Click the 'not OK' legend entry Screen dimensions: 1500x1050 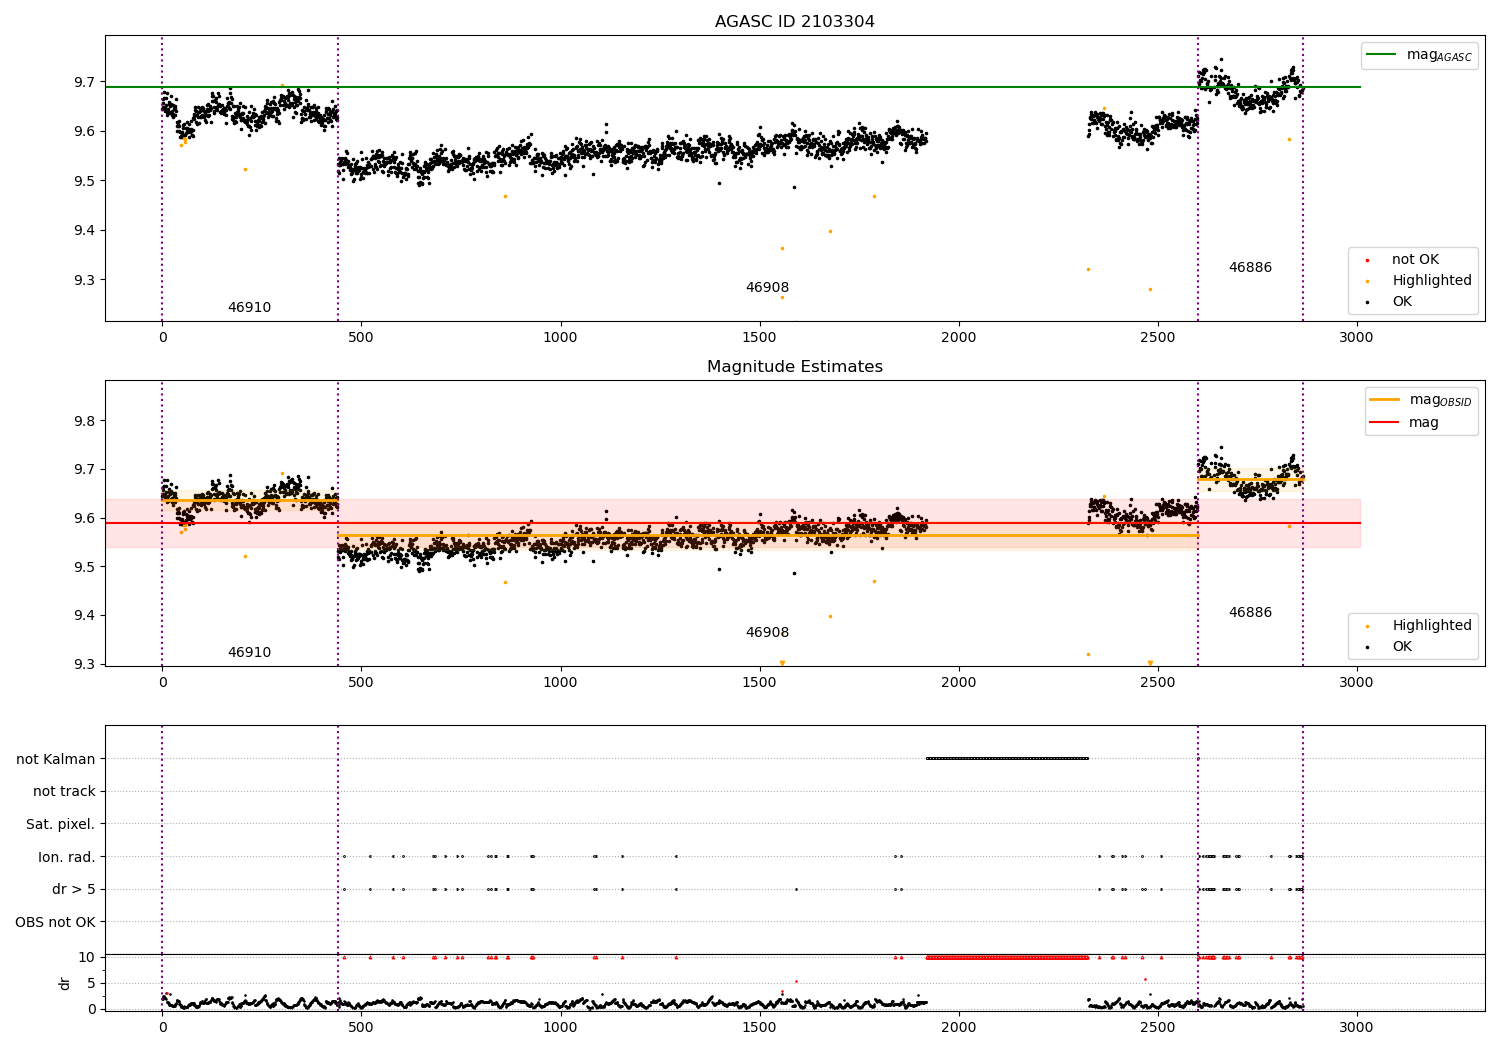tap(1415, 260)
